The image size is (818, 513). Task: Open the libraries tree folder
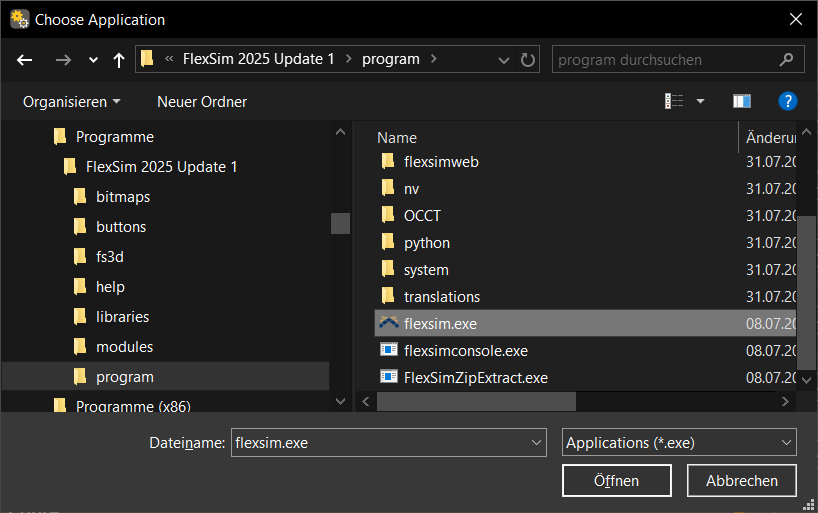123,317
